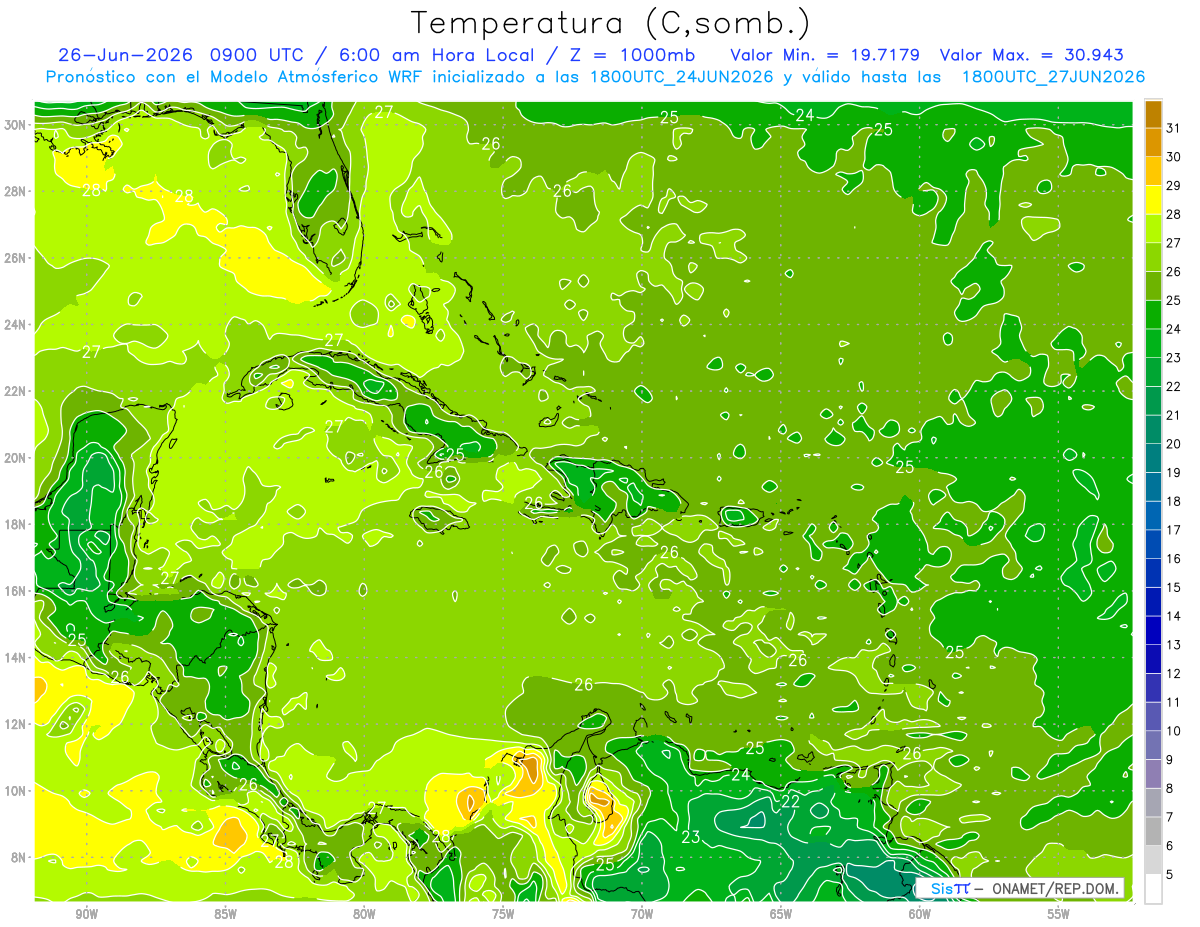1200x927 pixels.
Task: Click the "20N" latitude axis label
Action: coord(16,457)
